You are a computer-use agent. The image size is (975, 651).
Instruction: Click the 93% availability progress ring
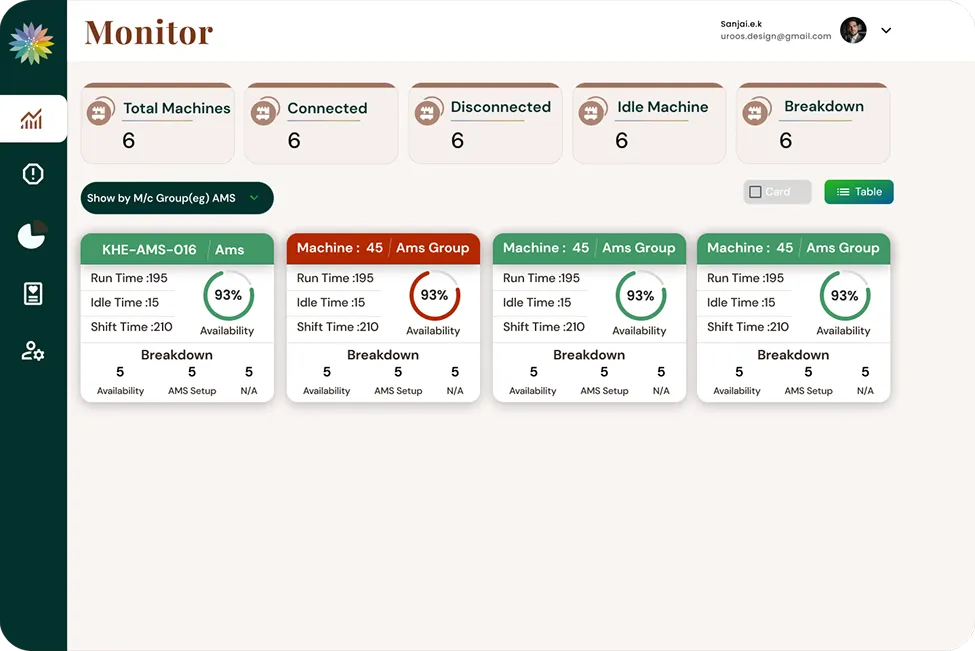click(x=228, y=296)
